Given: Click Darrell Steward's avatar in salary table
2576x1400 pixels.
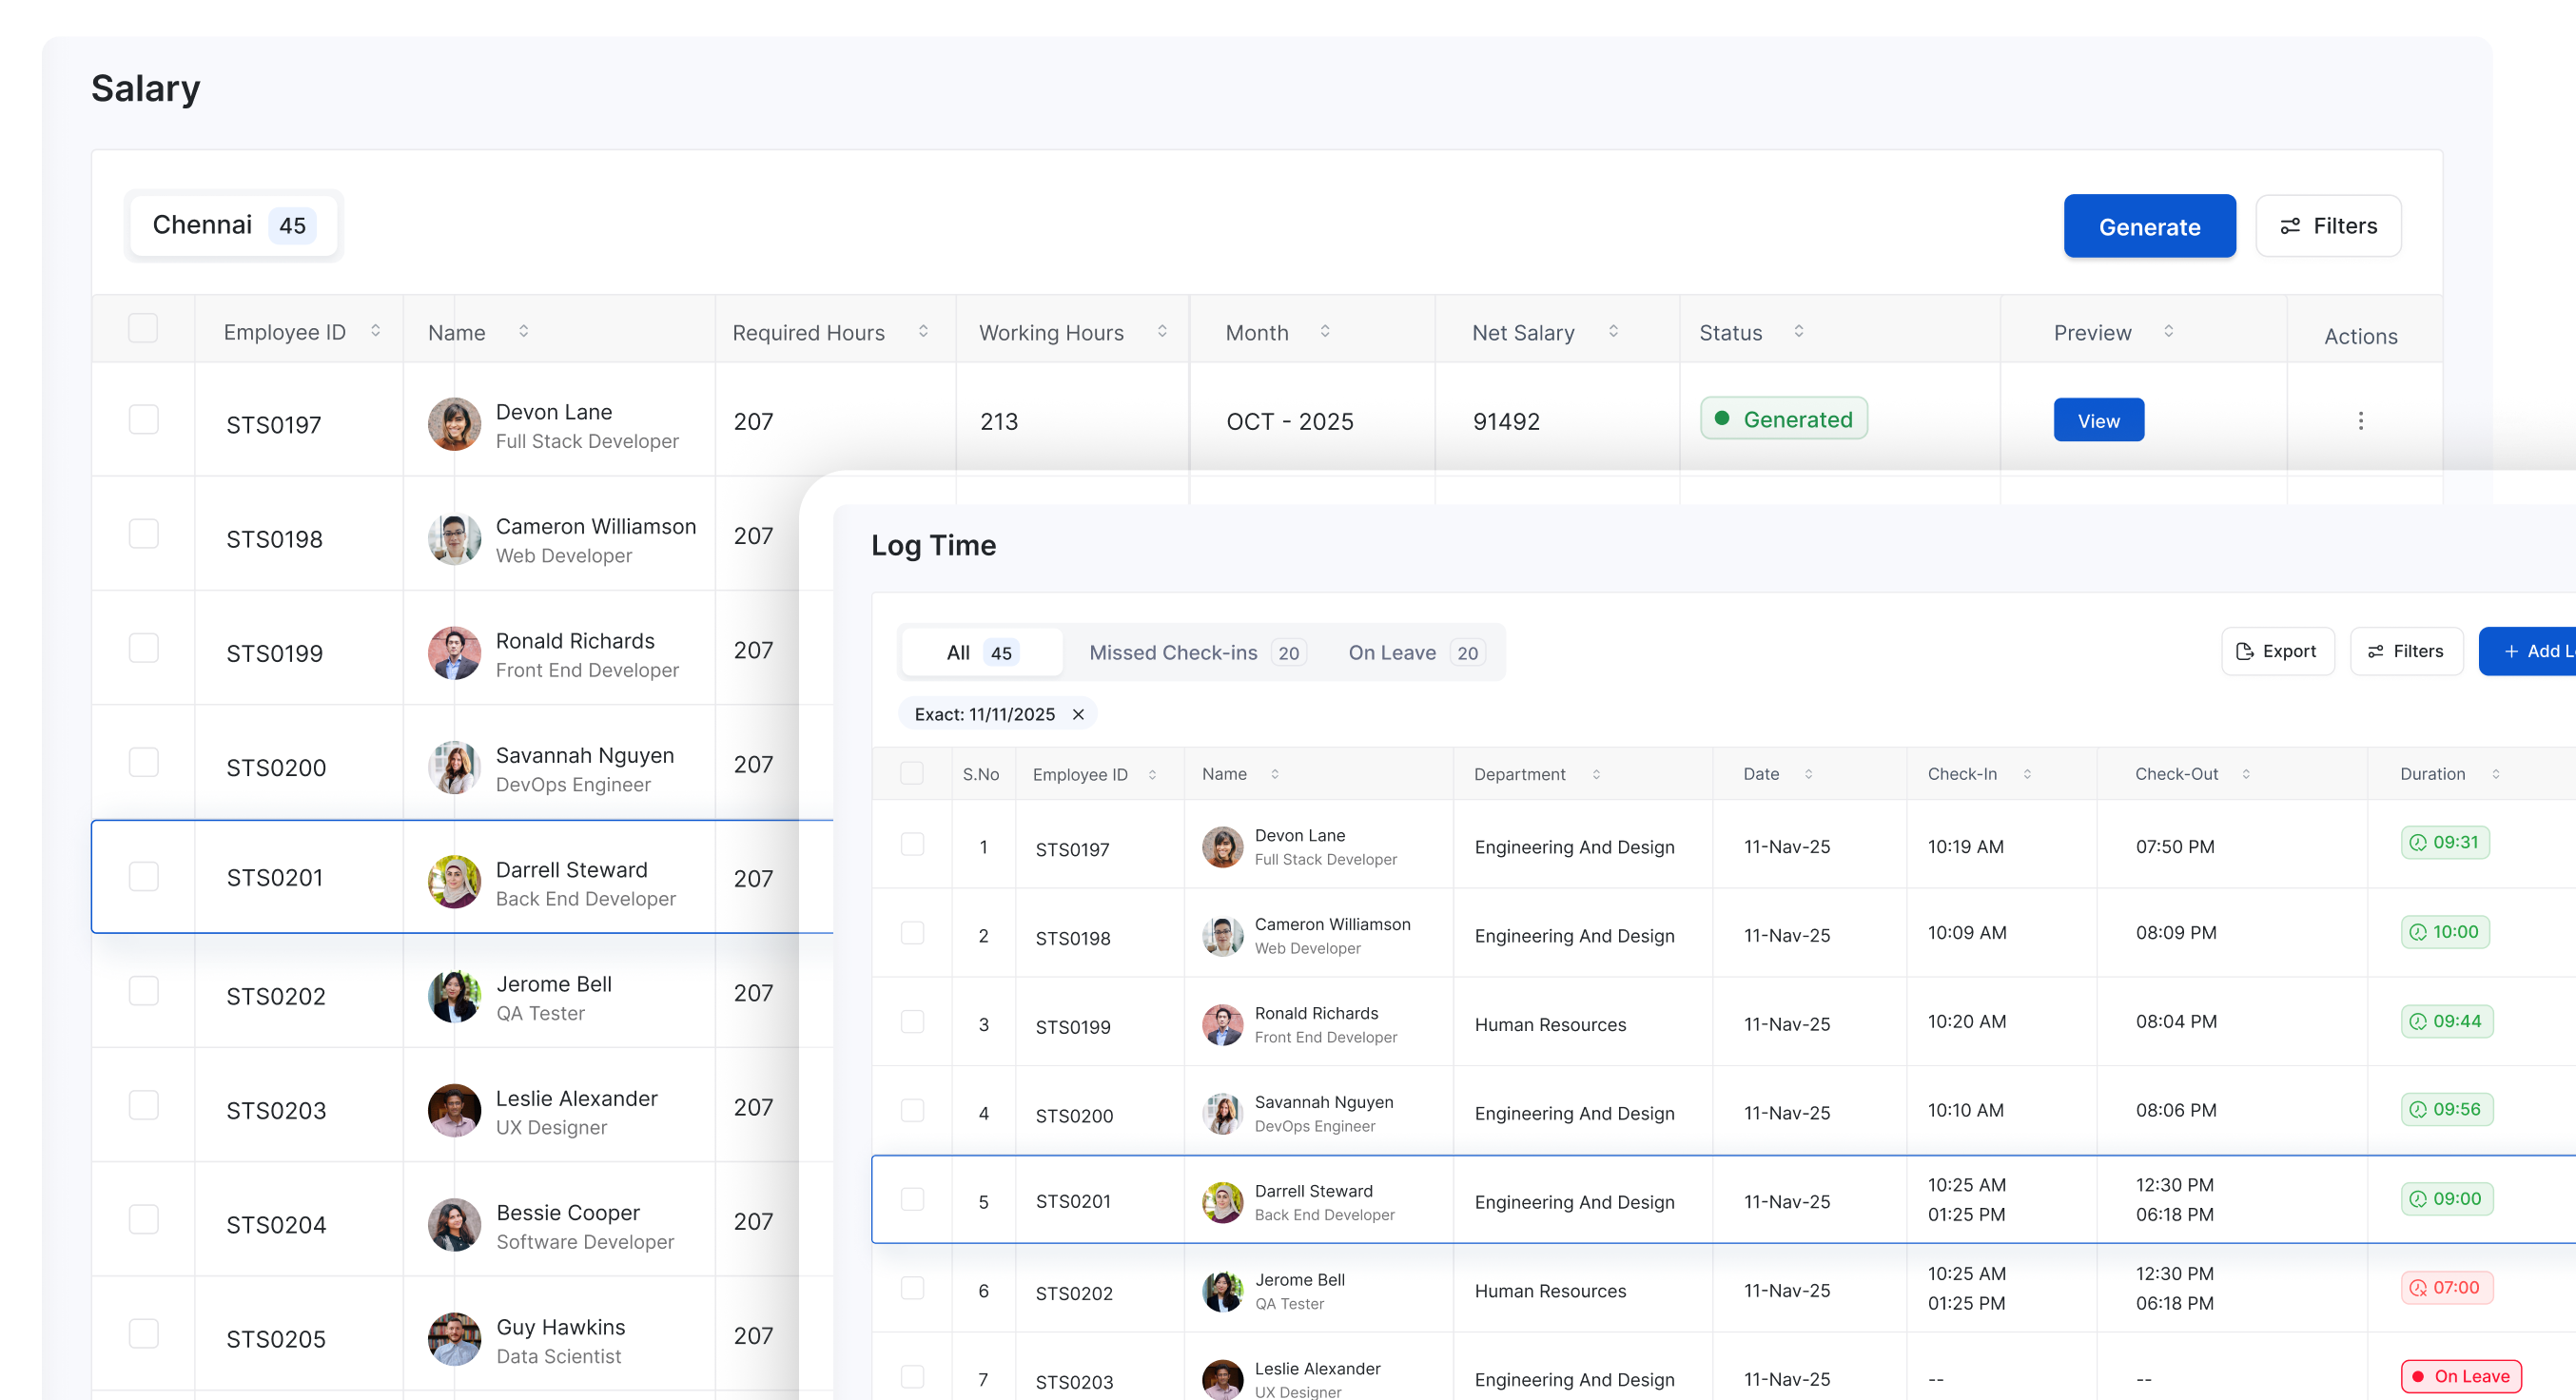Looking at the screenshot, I should (x=454, y=882).
